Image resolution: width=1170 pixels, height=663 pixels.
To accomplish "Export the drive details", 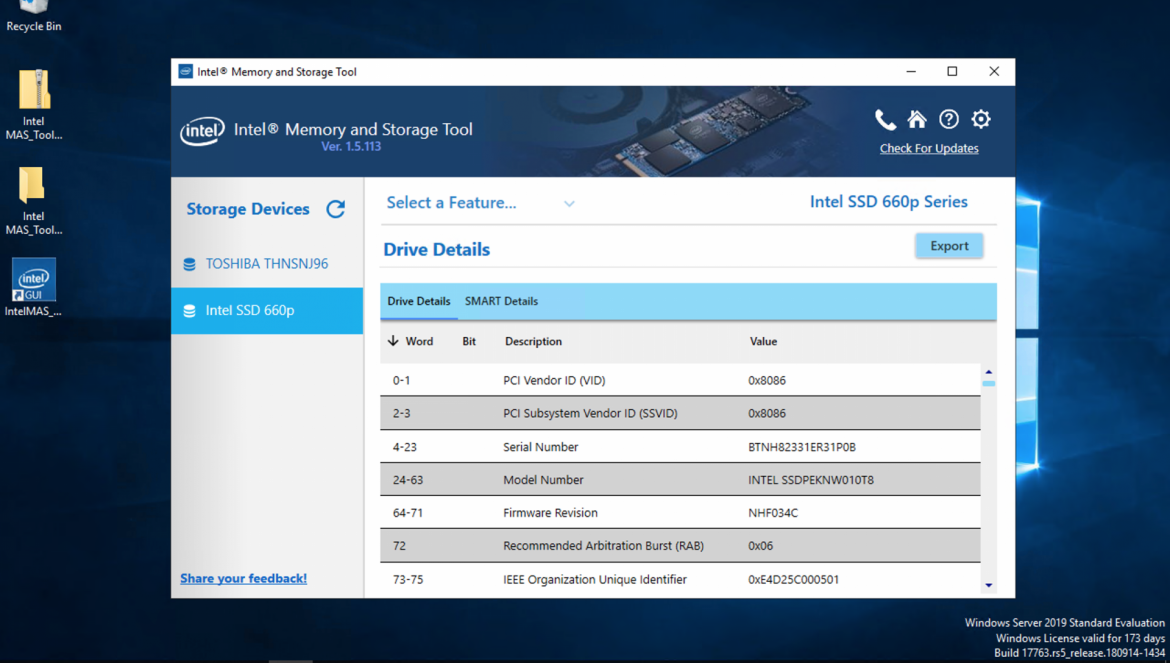I will tap(949, 246).
